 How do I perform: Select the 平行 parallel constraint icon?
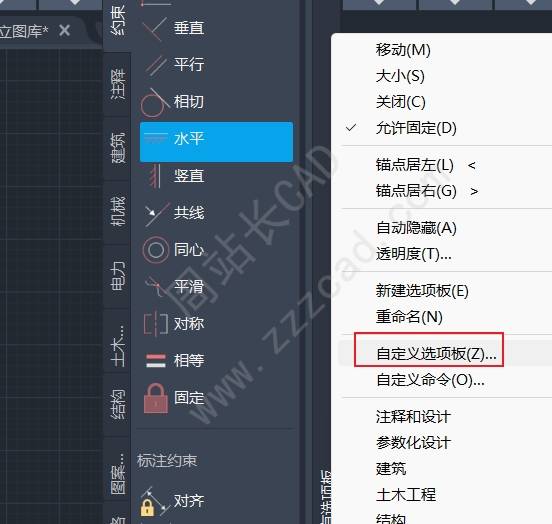pos(155,65)
